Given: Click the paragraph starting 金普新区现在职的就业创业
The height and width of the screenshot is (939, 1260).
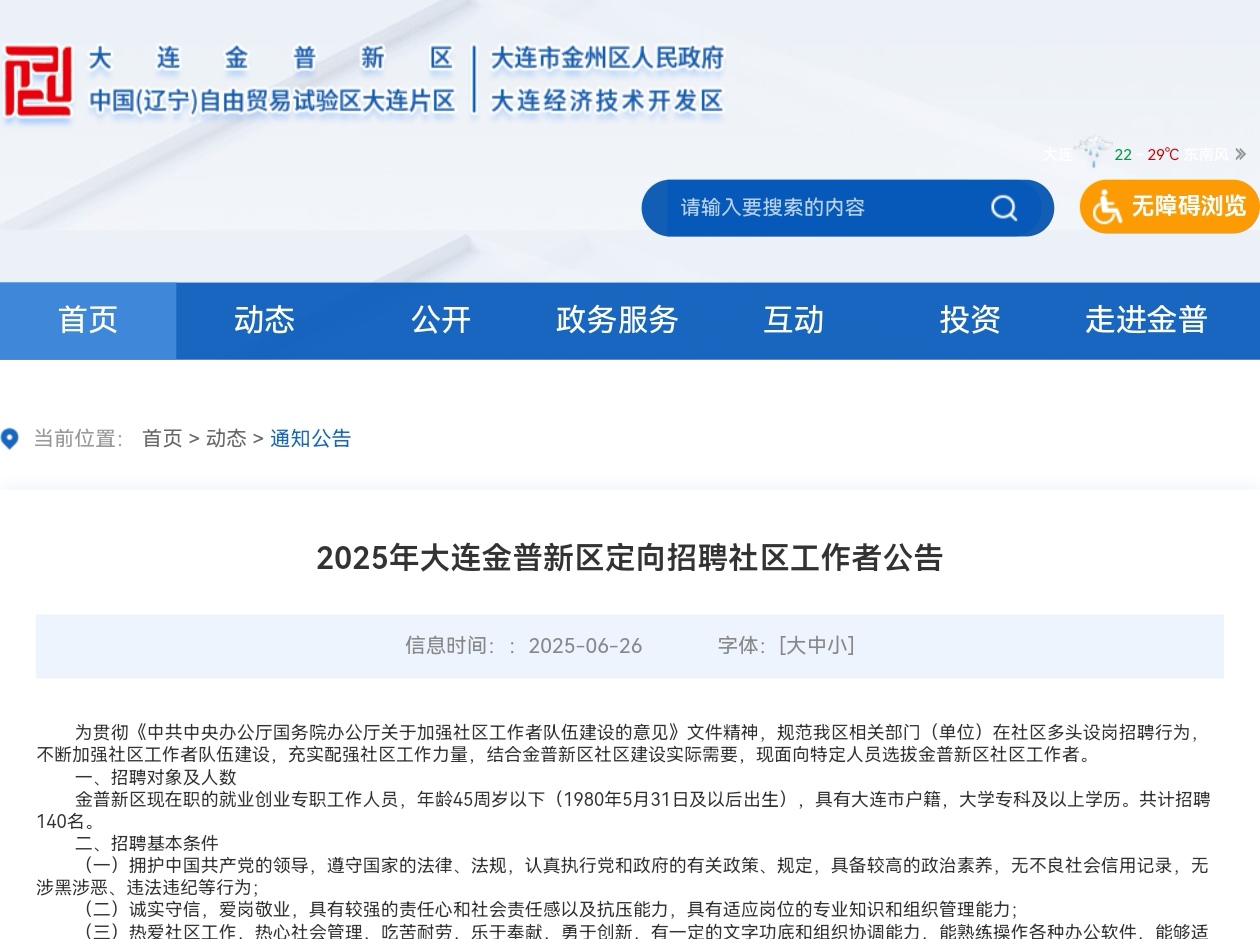Looking at the screenshot, I should 623,810.
